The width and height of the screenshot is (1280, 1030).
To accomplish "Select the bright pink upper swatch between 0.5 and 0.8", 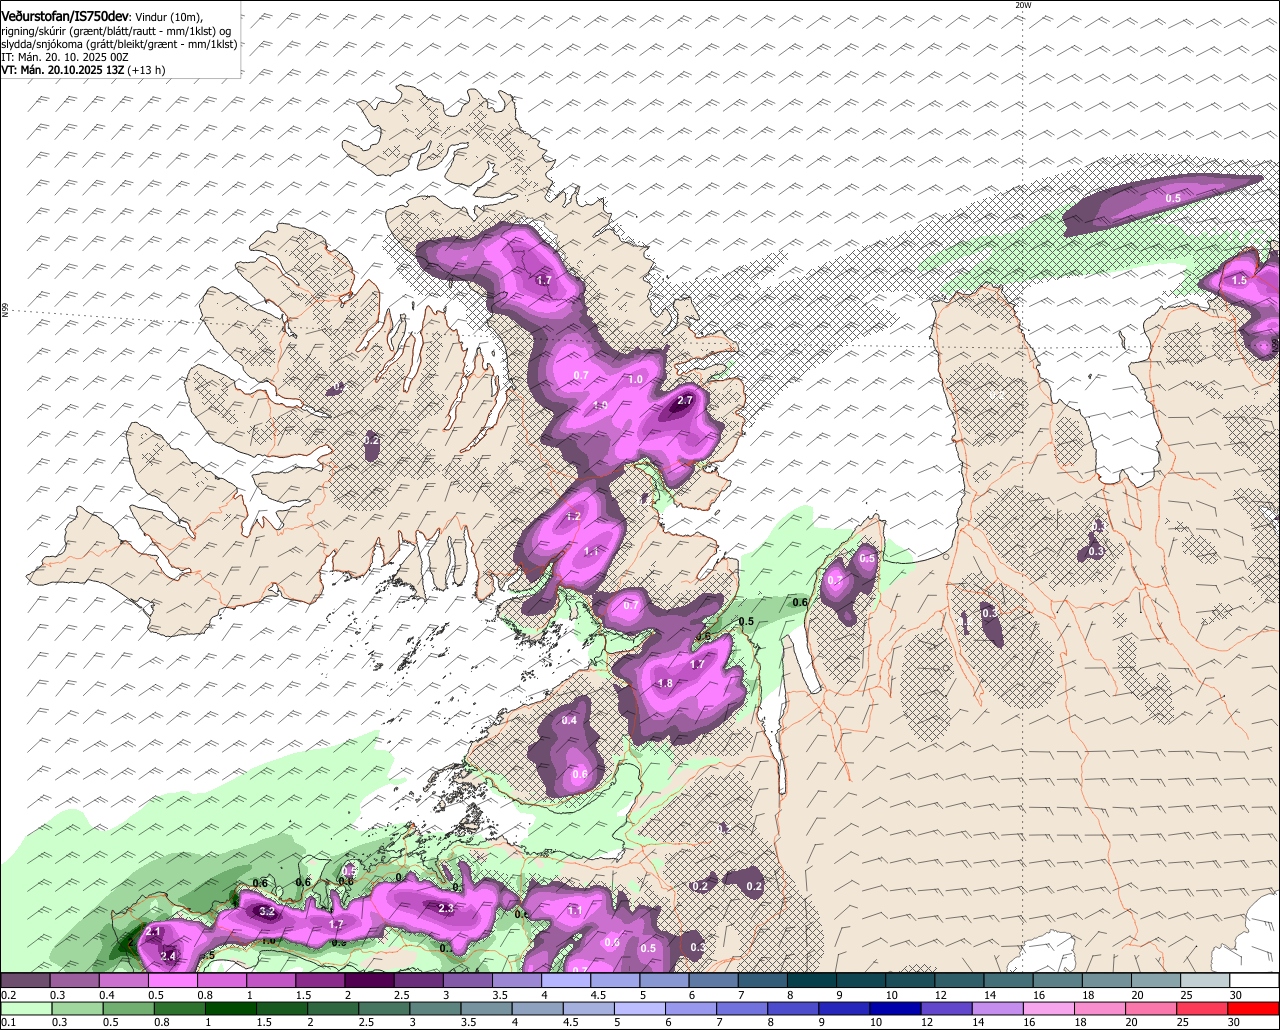I will click(x=172, y=980).
